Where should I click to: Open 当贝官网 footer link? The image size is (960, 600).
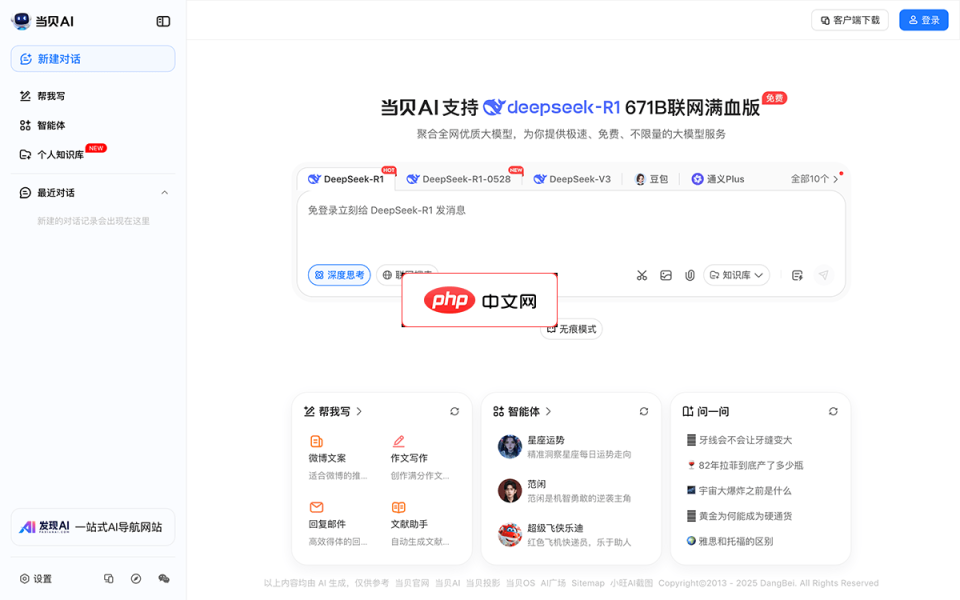click(x=412, y=583)
